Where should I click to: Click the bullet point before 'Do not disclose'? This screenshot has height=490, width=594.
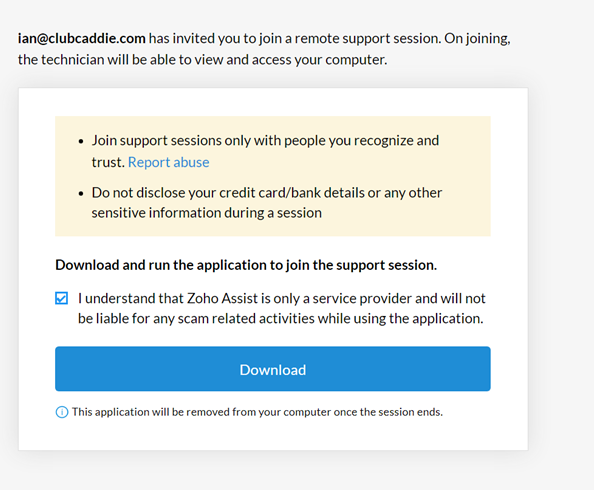[x=81, y=194]
